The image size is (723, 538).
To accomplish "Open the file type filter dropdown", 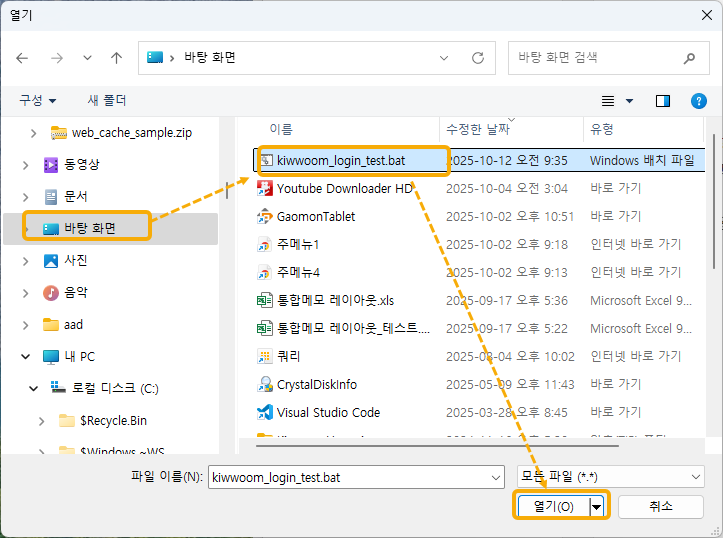I will [x=610, y=477].
